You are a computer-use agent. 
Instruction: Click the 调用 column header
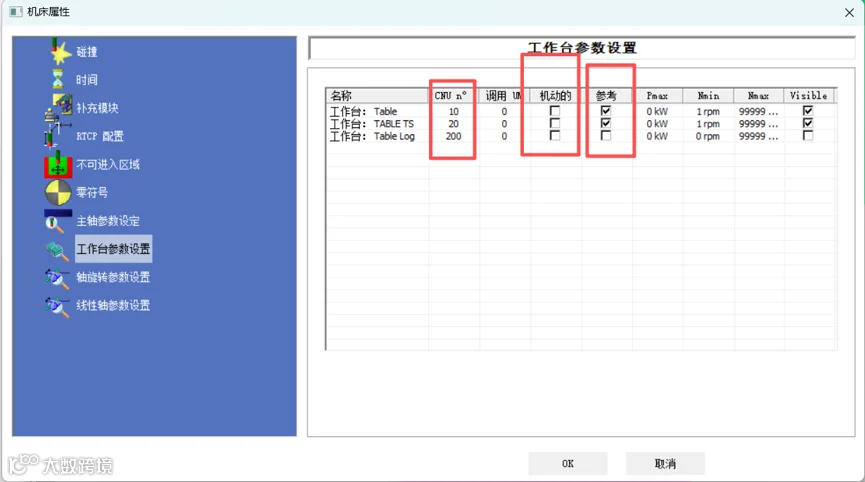point(505,95)
